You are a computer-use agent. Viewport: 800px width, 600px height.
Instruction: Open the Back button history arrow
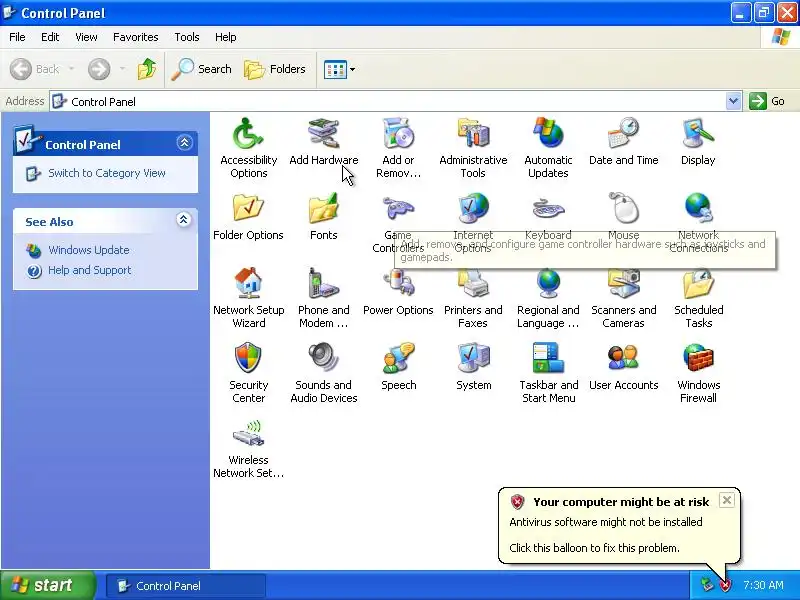coord(71,69)
